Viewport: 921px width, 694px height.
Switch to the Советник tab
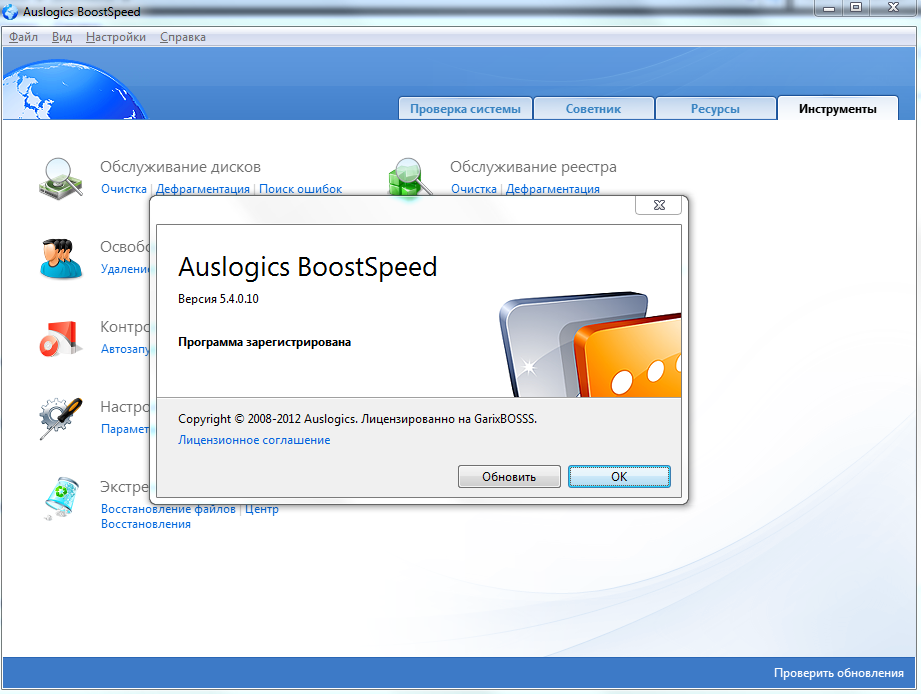click(593, 109)
